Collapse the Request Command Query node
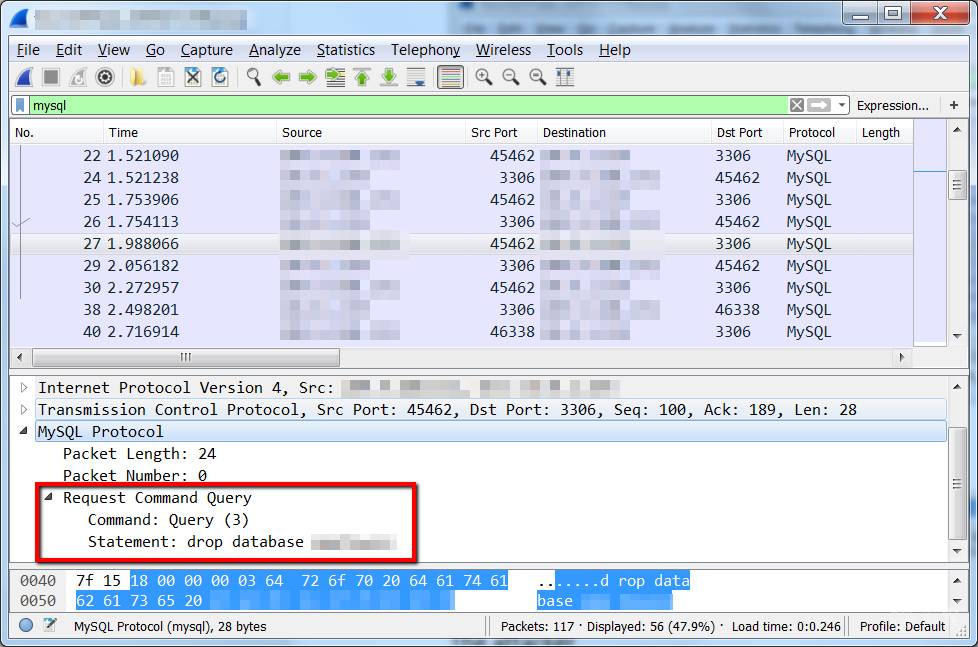This screenshot has height=647, width=978. tap(49, 497)
